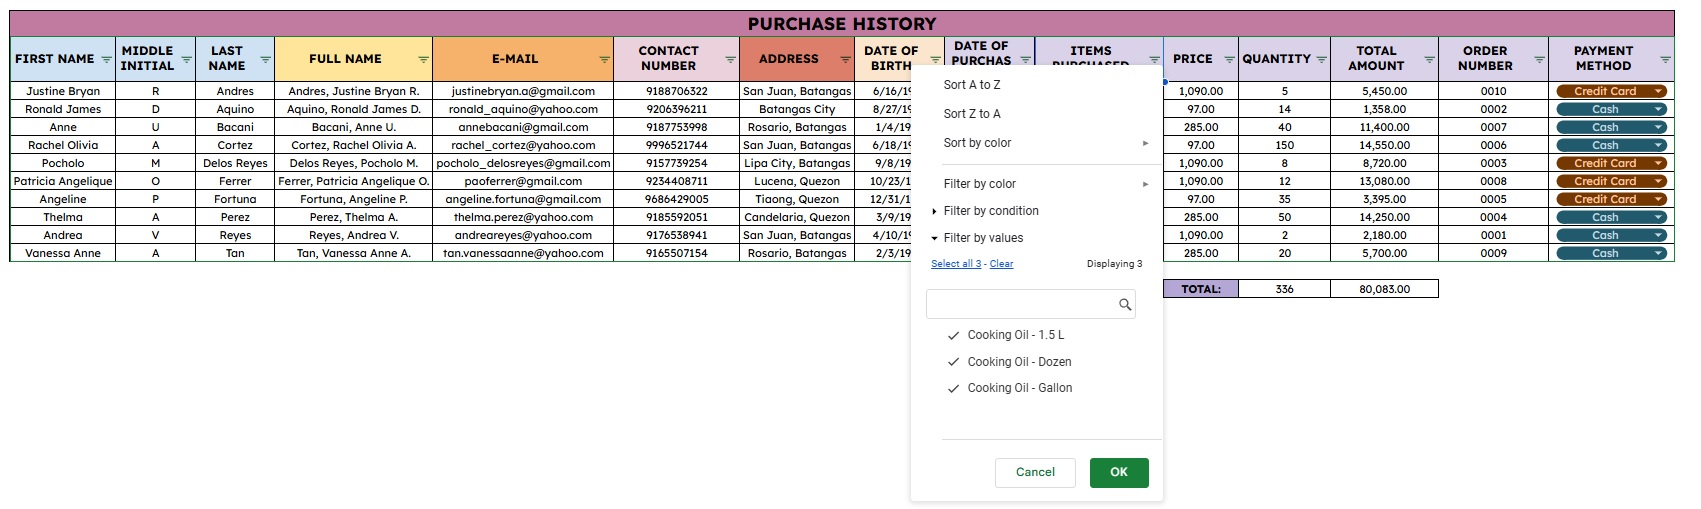Open payment dropdown for order 0009
The image size is (1701, 509).
point(1659,253)
